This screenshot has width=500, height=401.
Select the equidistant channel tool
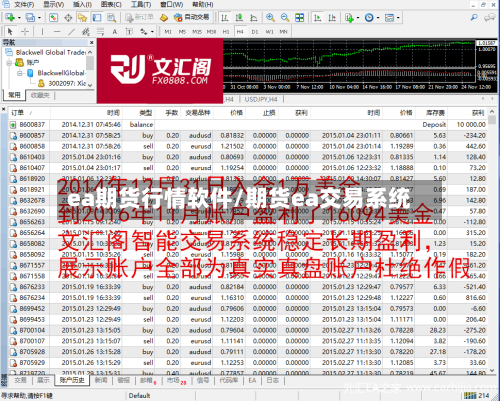(86, 32)
